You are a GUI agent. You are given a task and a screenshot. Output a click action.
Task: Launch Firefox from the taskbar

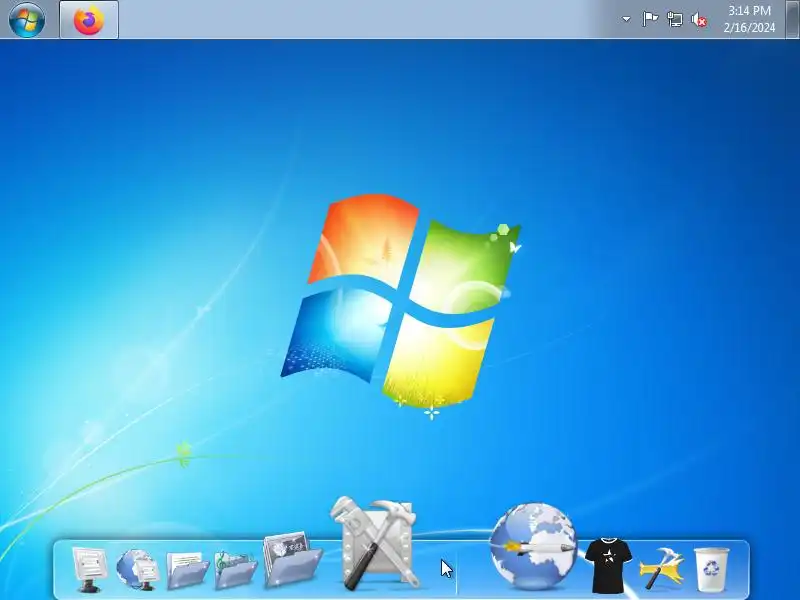(89, 19)
